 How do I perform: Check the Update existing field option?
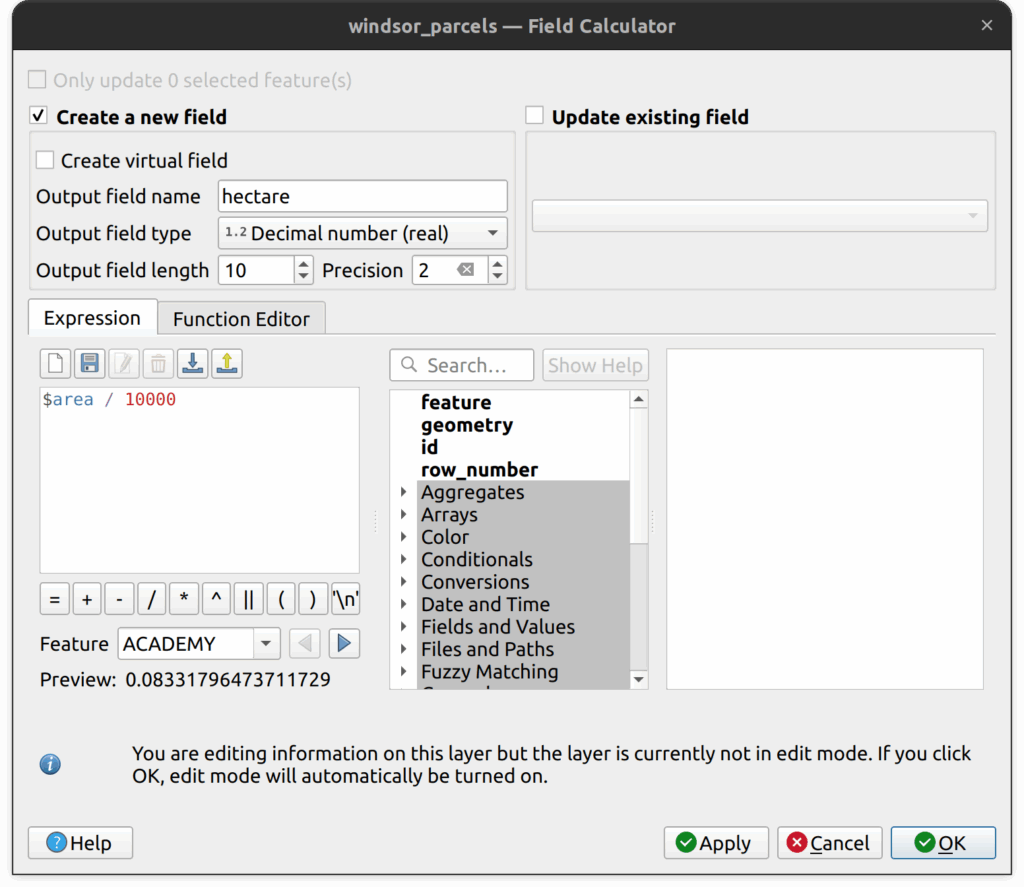535,116
